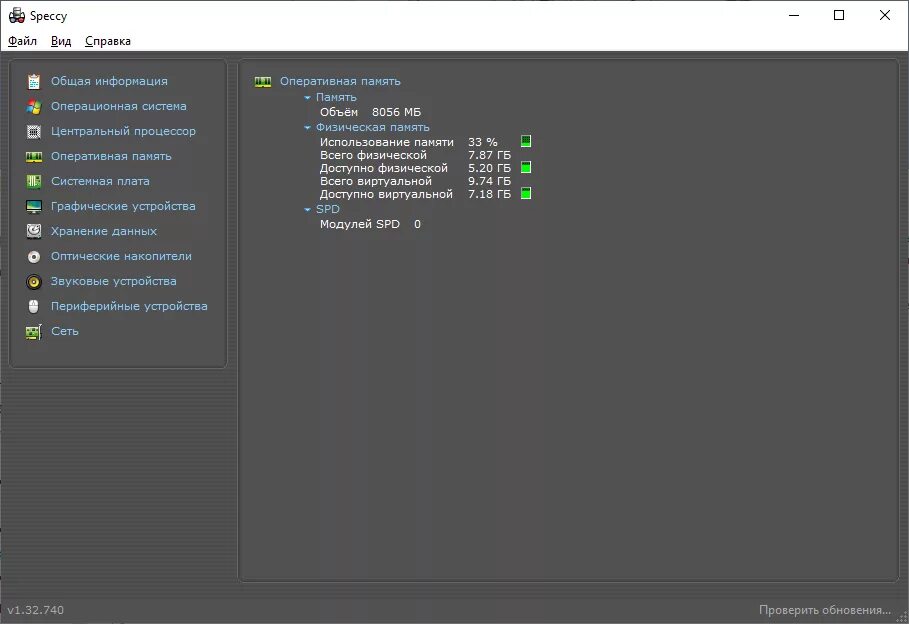Click the Использование памяти green indicator
Screen dimensions: 909x624
[x=526, y=141]
